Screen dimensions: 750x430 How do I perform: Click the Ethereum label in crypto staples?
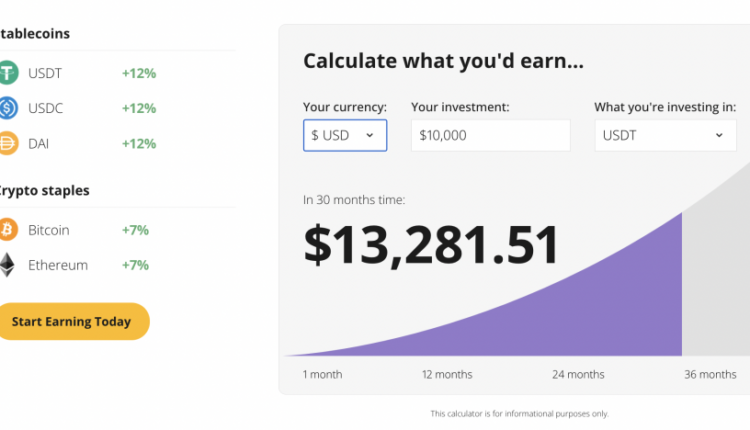(58, 265)
